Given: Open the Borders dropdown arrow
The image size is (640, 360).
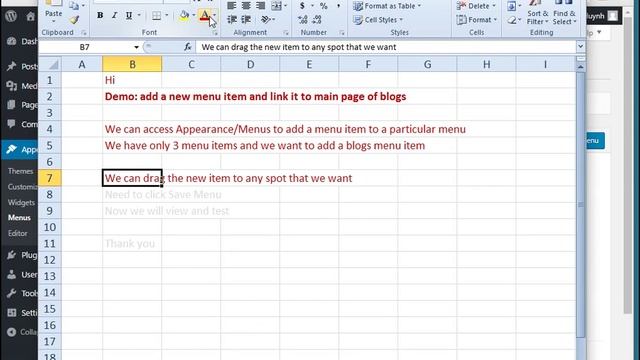Looking at the screenshot, I should point(167,16).
